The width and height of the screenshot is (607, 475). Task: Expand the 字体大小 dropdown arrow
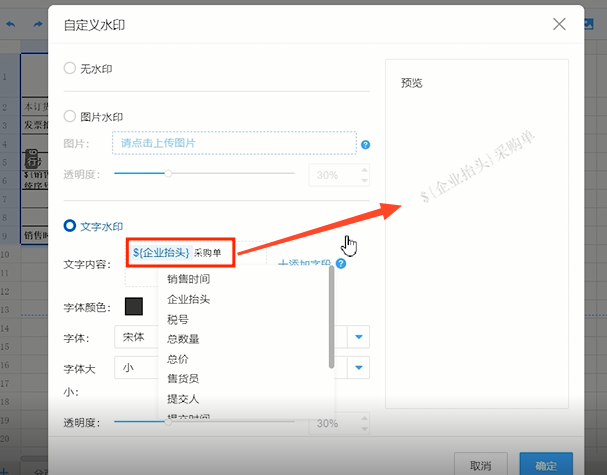(359, 368)
